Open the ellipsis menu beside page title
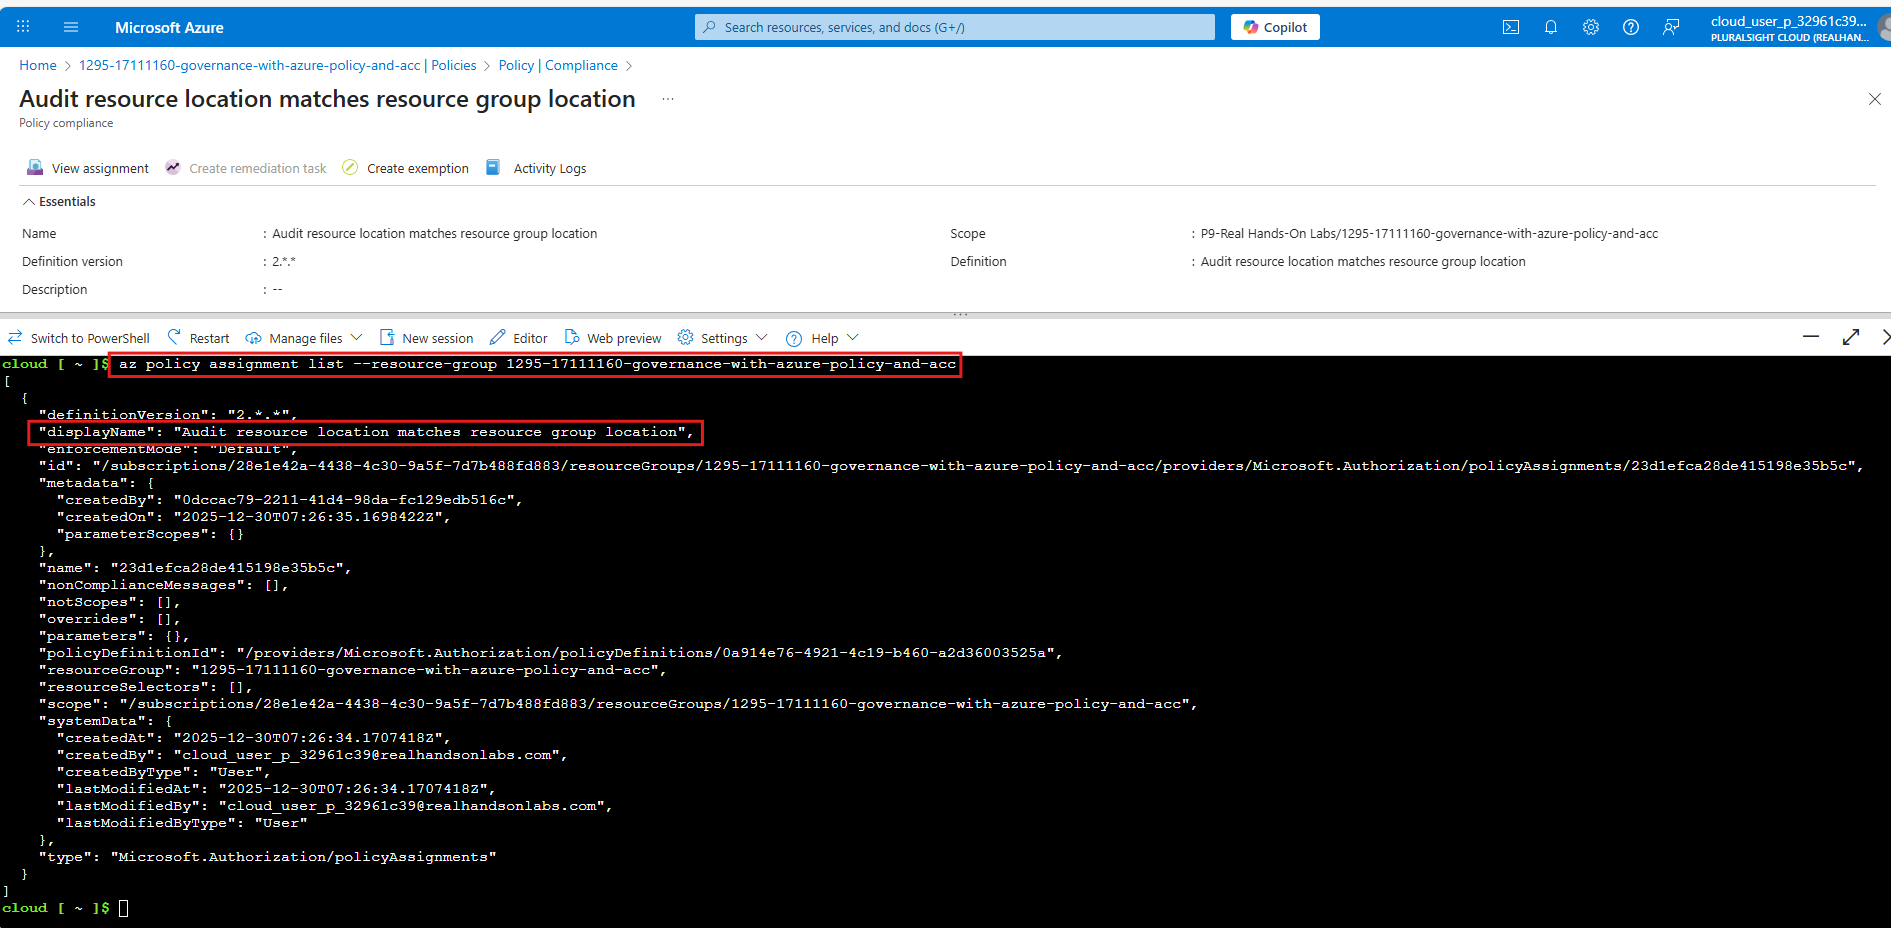 click(x=668, y=99)
